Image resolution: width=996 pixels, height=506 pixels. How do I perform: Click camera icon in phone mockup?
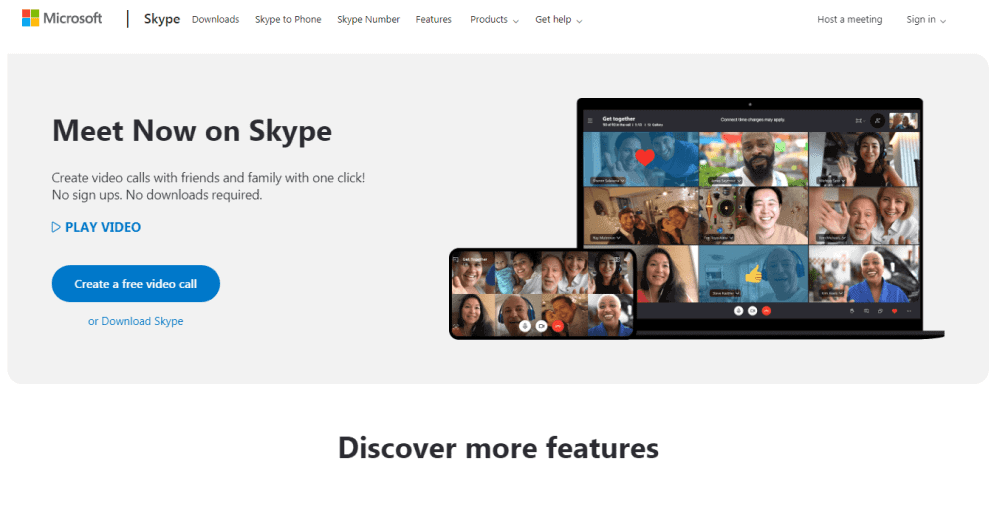[541, 326]
